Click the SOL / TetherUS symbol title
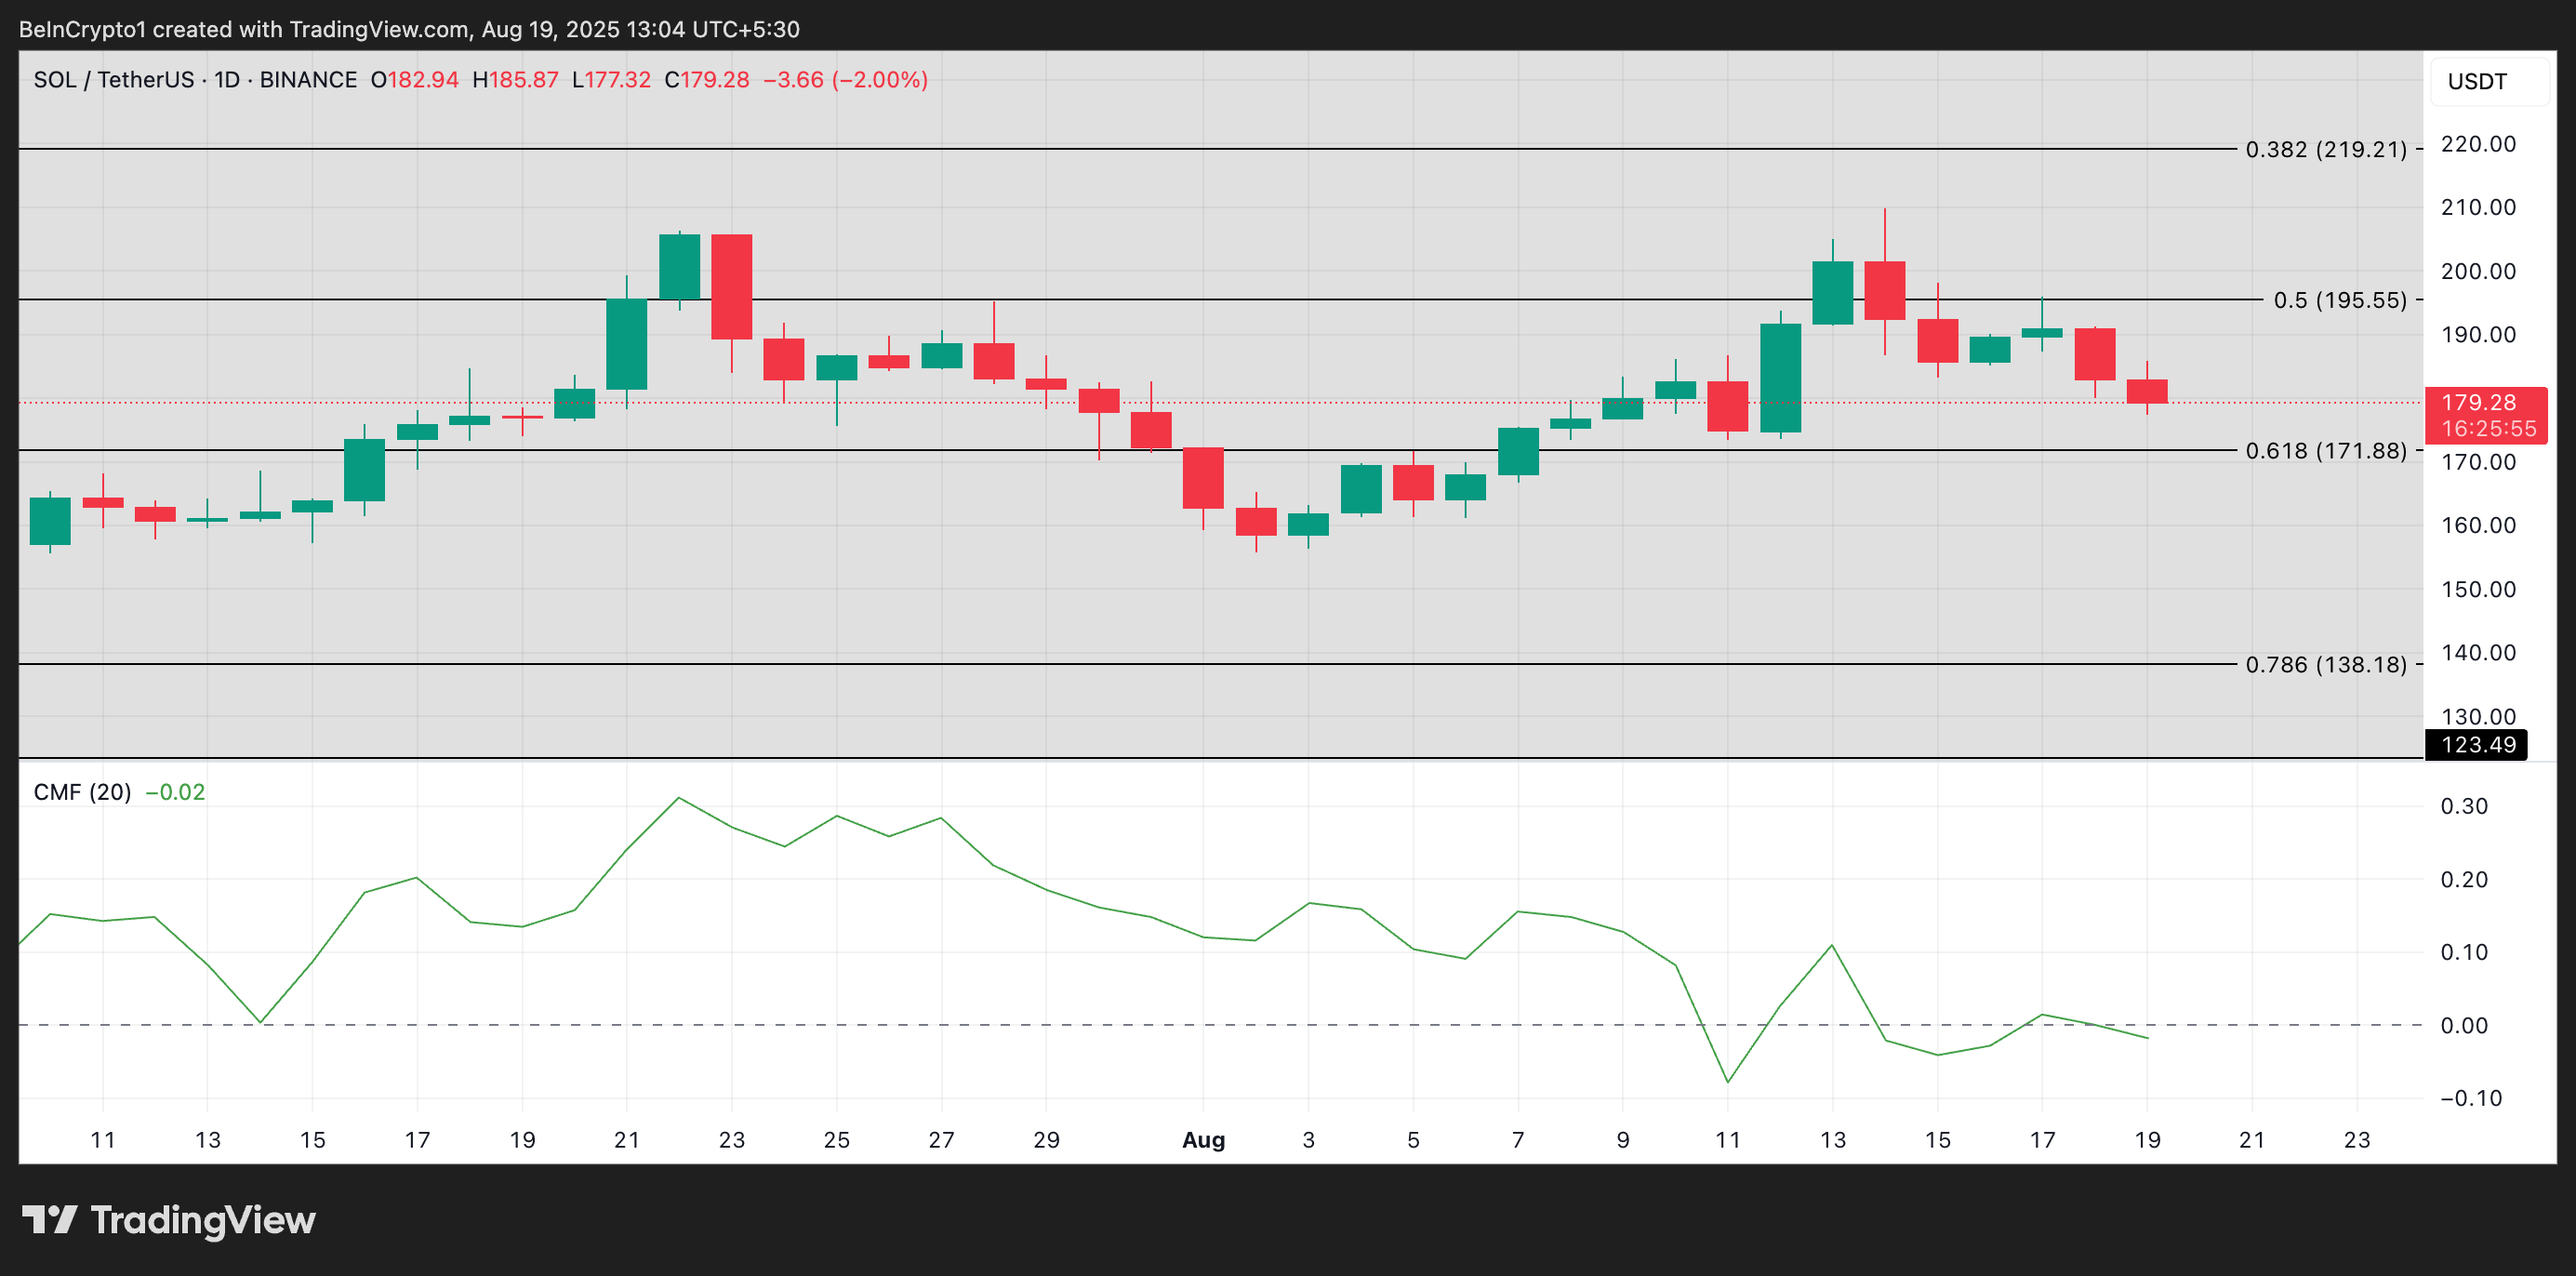Viewport: 2576px width, 1276px height. coord(113,80)
